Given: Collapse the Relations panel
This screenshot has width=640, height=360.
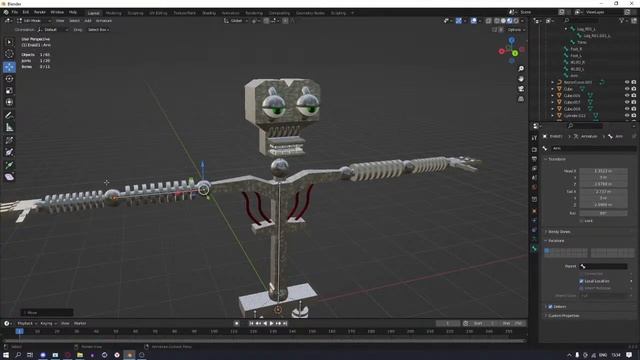Looking at the screenshot, I should coord(556,241).
